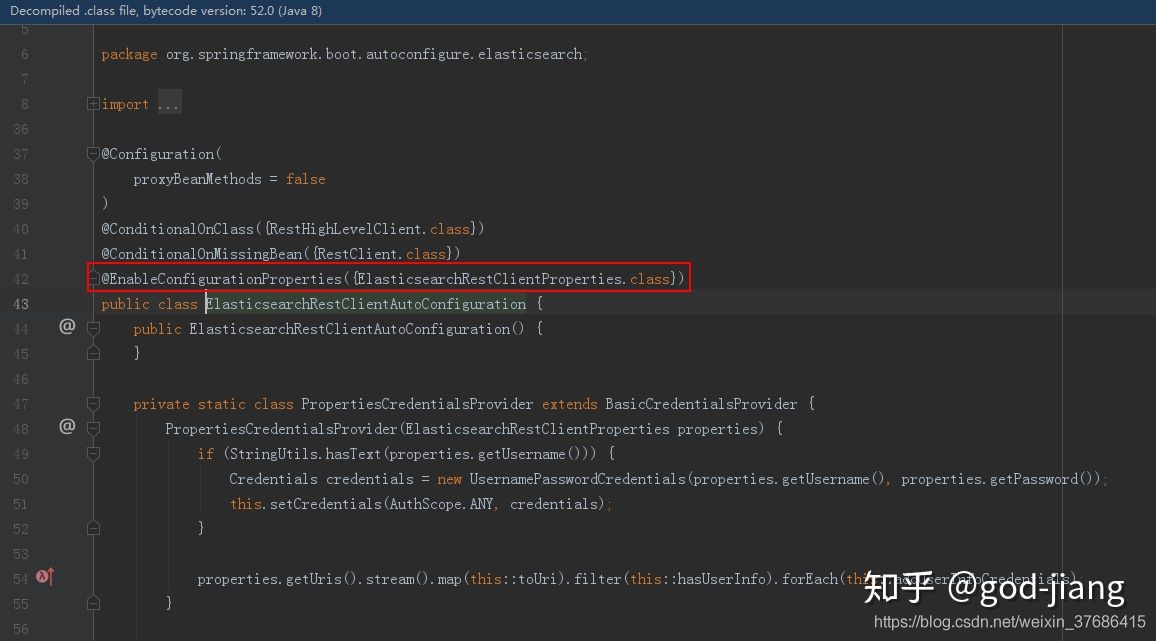
Task: Click the @ConditionalOnMissingBean annotation
Action: coord(201,254)
